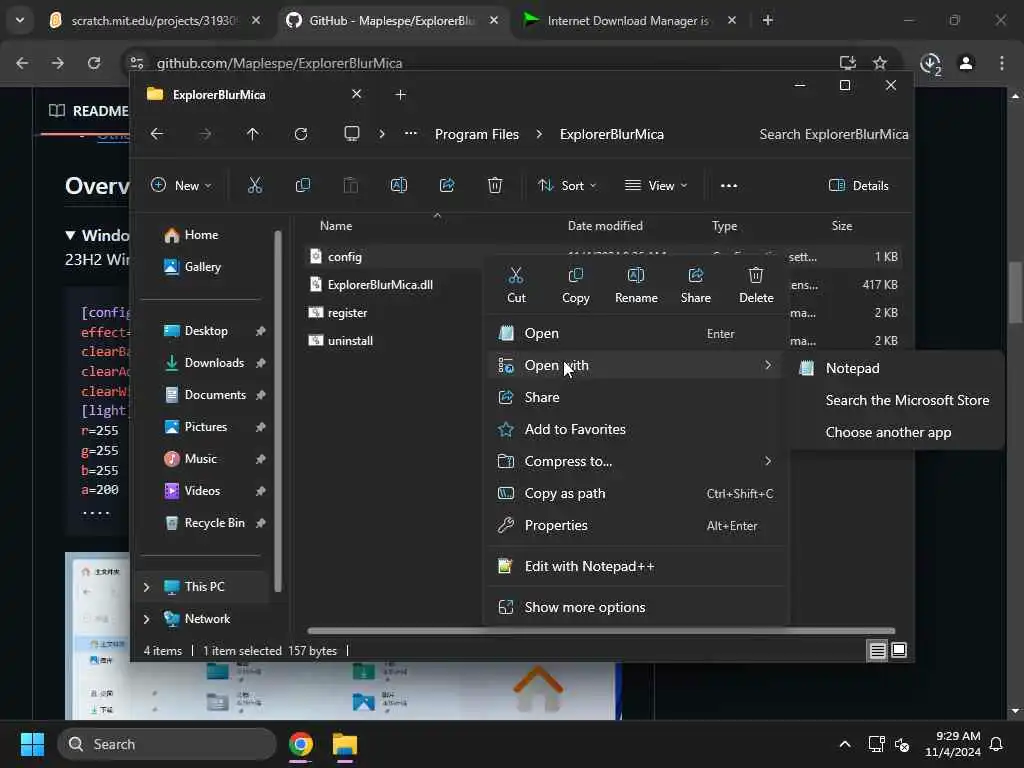This screenshot has height=768, width=1024.
Task: Click Search ExplorerBlurMica box
Action: pos(833,135)
